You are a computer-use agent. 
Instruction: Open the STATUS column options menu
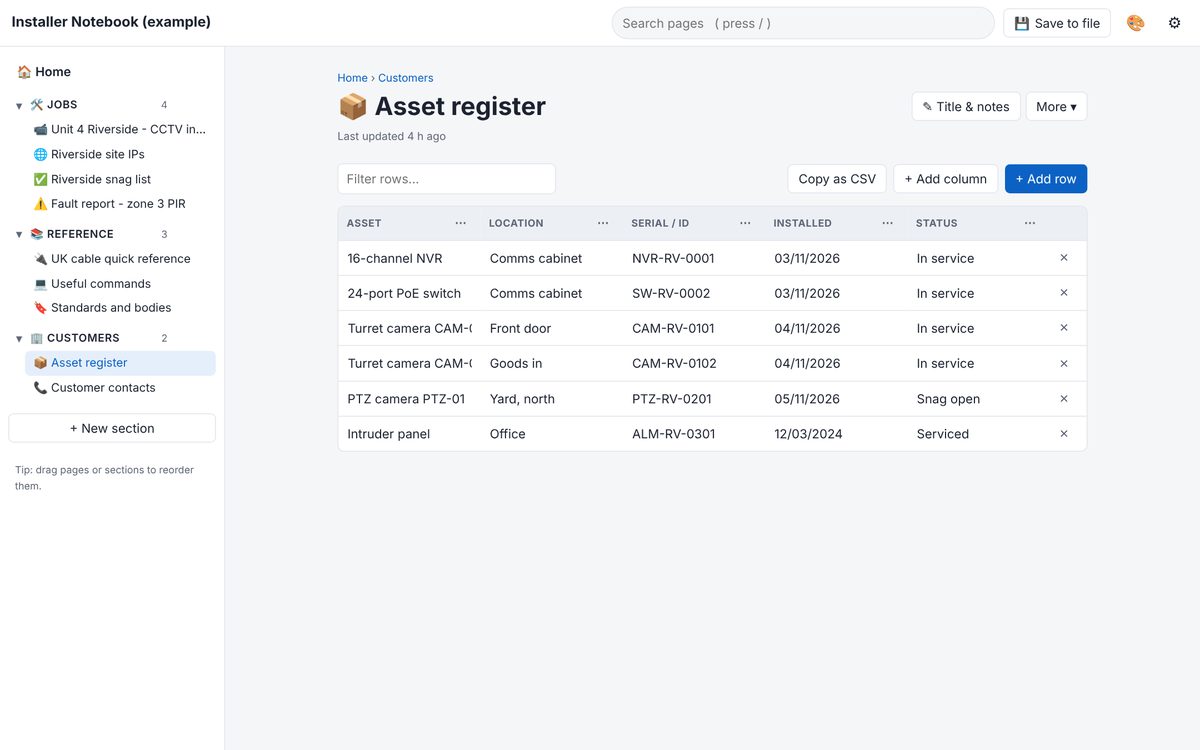pos(1030,223)
